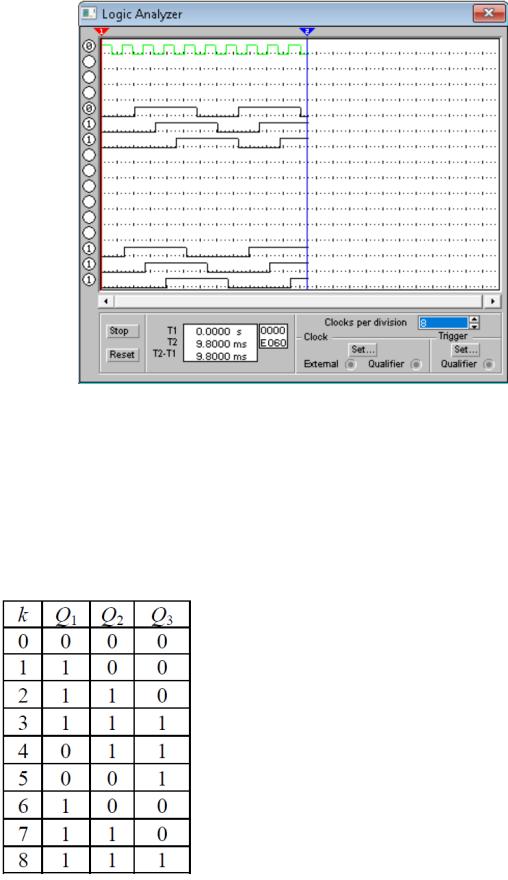Click the T2-T1 difference value
This screenshot has width=508, height=880.
click(x=221, y=356)
